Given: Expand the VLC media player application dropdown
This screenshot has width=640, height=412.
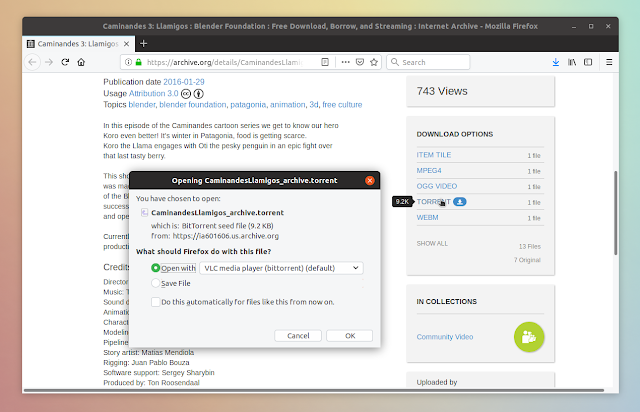Looking at the screenshot, I should [x=281, y=268].
